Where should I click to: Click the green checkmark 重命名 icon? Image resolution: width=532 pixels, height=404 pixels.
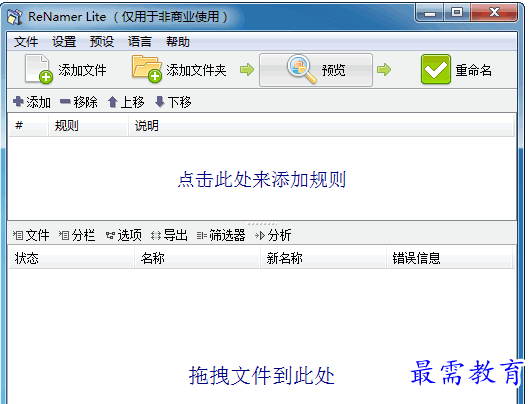click(436, 69)
